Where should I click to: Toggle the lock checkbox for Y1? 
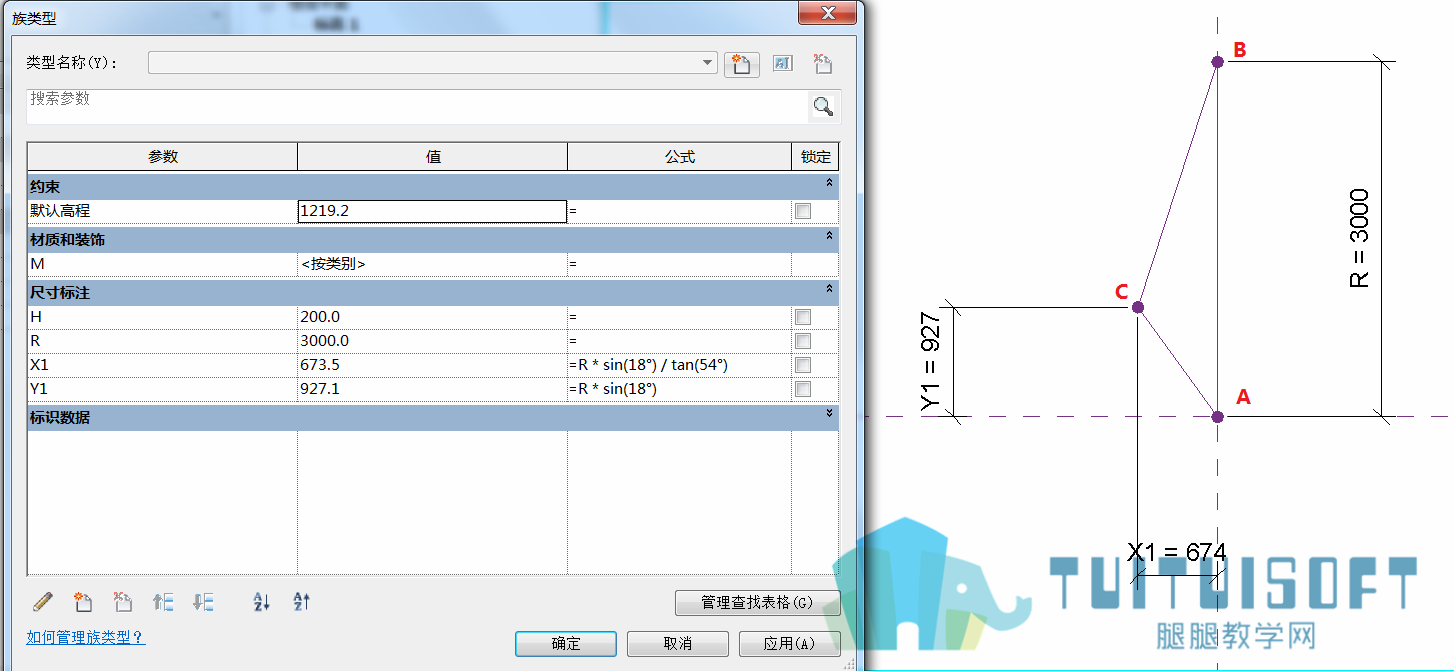(x=802, y=389)
